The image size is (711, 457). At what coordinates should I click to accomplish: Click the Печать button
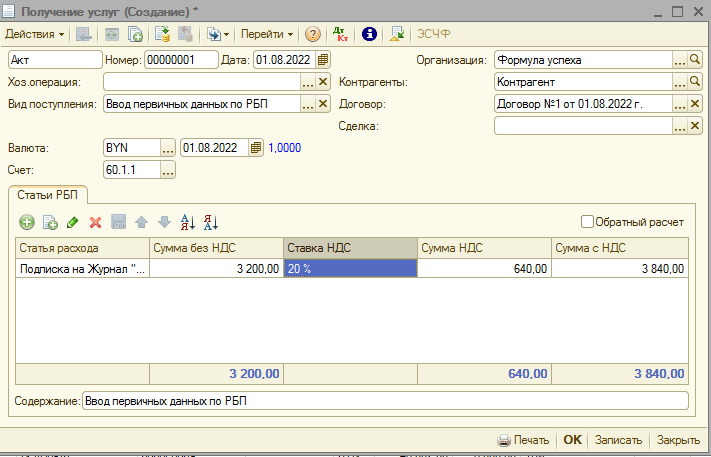(523, 440)
